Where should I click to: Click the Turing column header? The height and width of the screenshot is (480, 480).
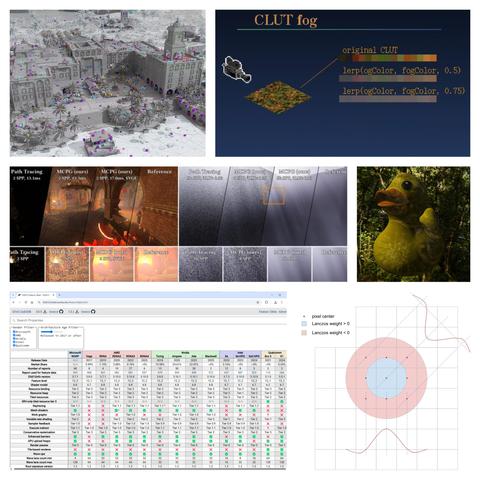(x=160, y=356)
